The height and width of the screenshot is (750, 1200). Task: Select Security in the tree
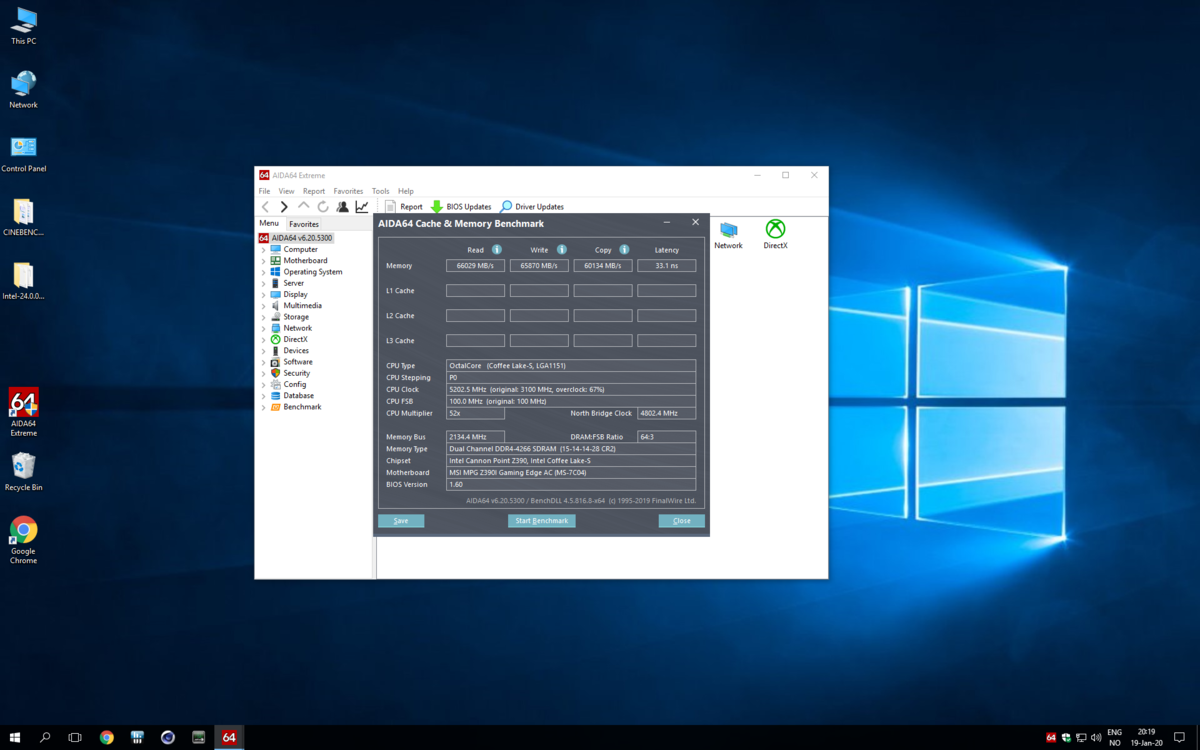coord(296,373)
